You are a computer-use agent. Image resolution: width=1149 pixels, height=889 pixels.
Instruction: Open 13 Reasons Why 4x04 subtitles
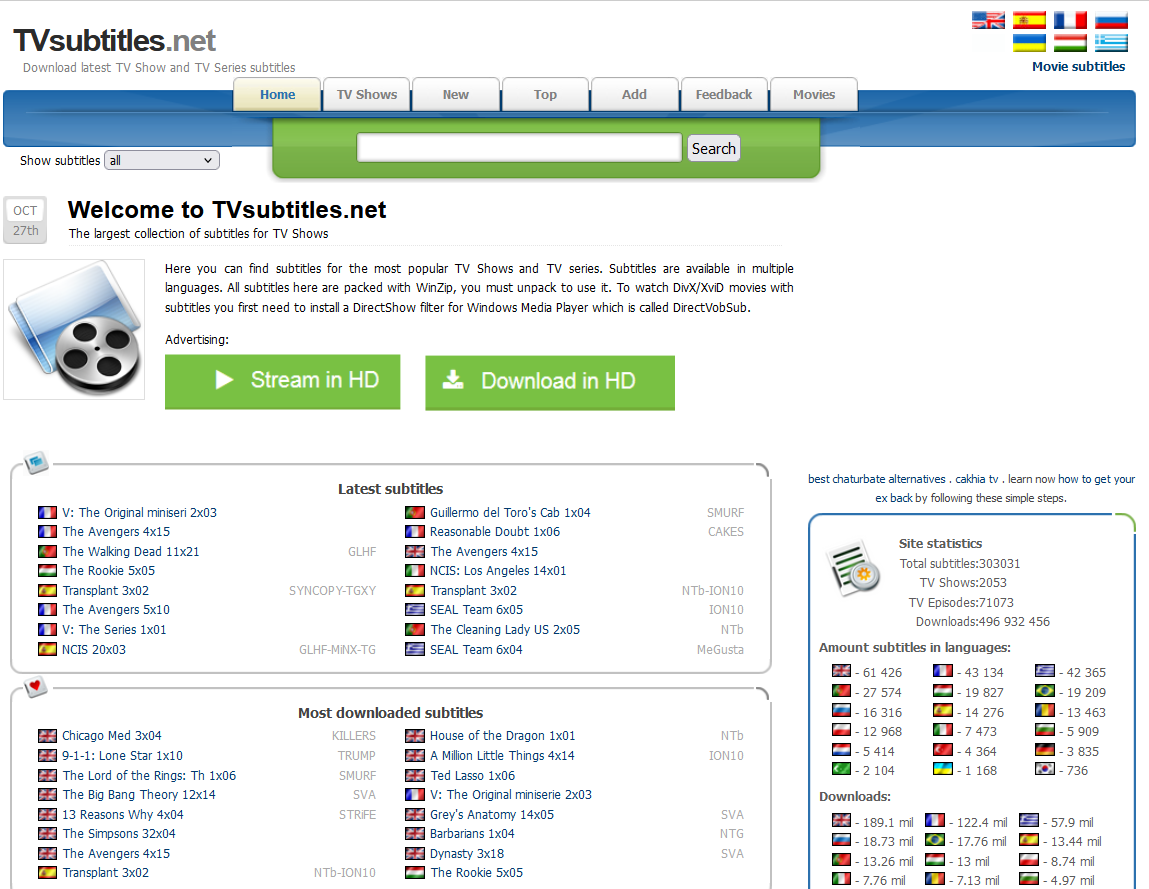122,814
